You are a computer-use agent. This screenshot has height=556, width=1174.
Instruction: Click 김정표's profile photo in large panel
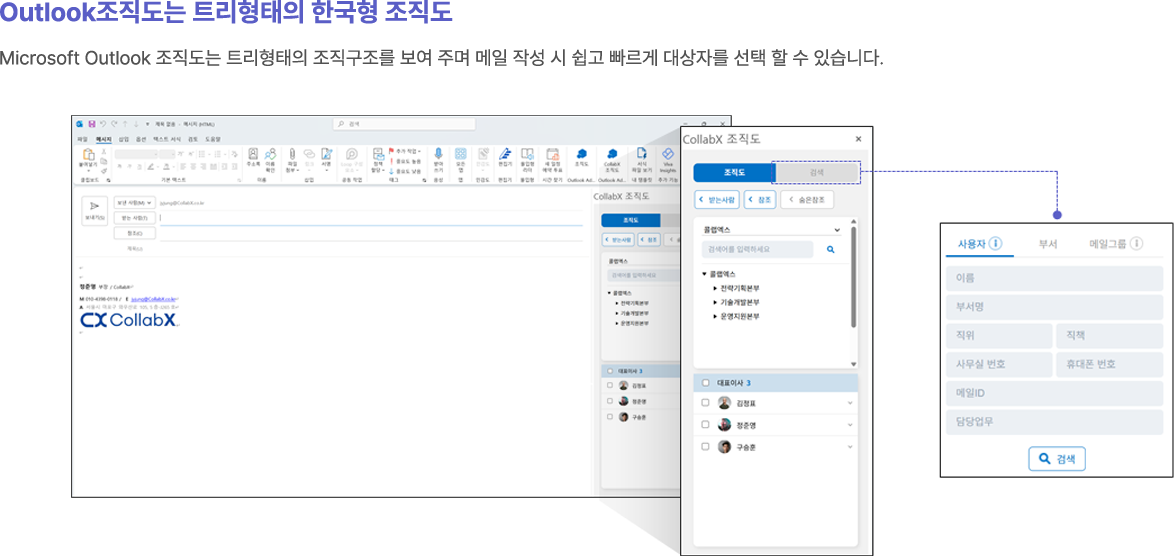724,403
